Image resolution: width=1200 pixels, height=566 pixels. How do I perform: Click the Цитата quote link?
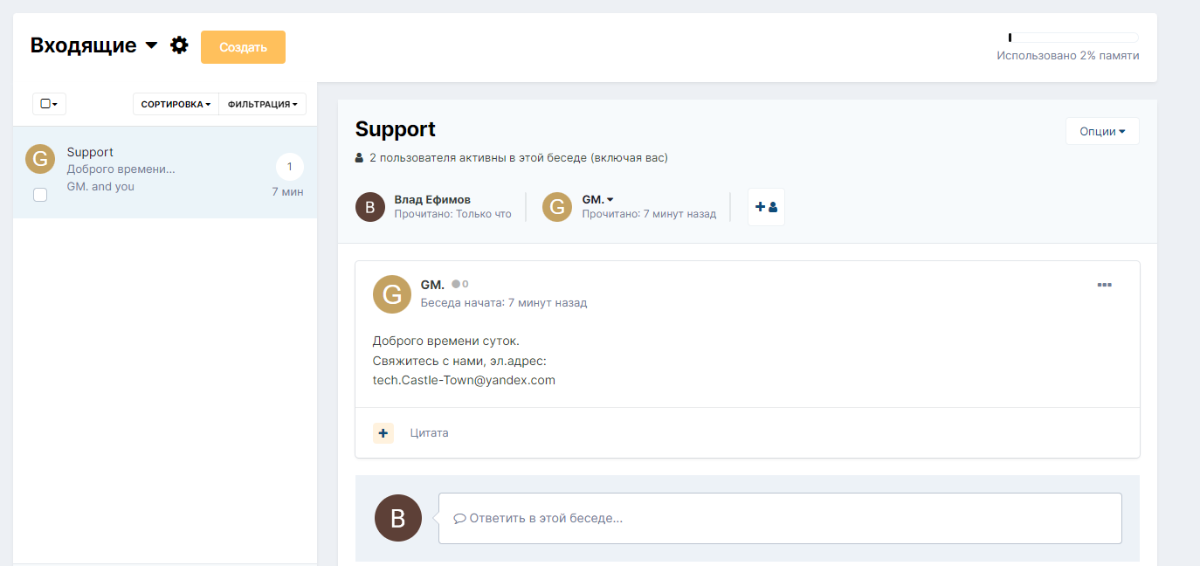coord(429,433)
